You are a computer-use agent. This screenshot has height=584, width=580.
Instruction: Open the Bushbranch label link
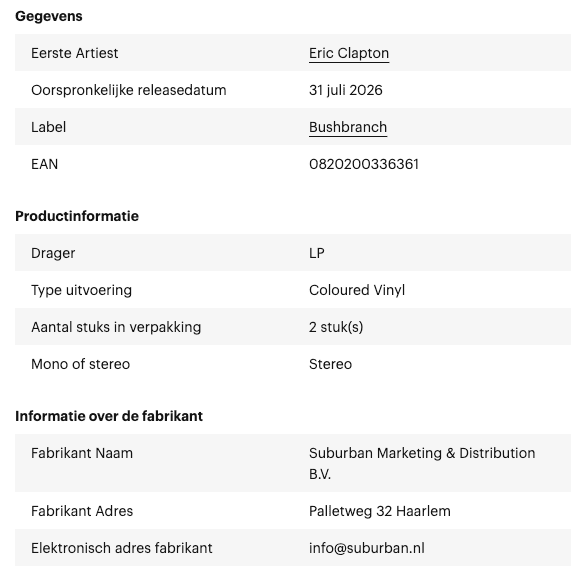(x=348, y=127)
